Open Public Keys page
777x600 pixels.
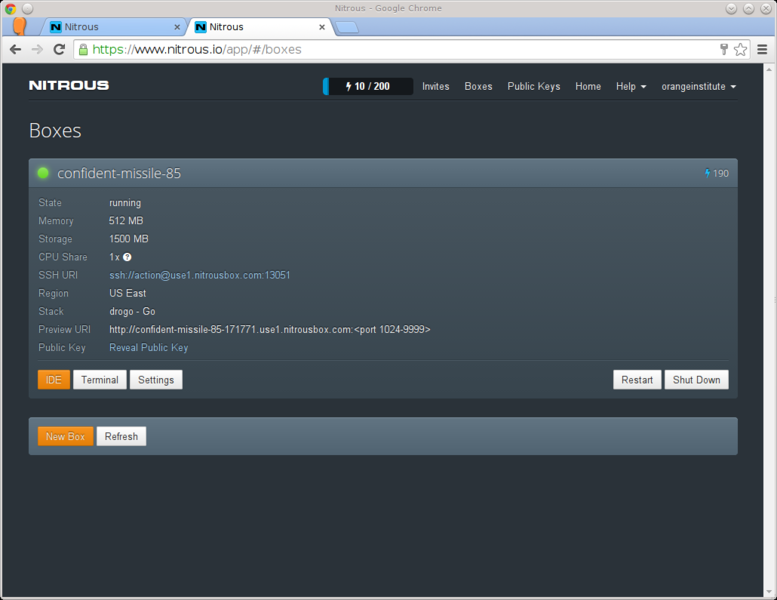click(534, 86)
